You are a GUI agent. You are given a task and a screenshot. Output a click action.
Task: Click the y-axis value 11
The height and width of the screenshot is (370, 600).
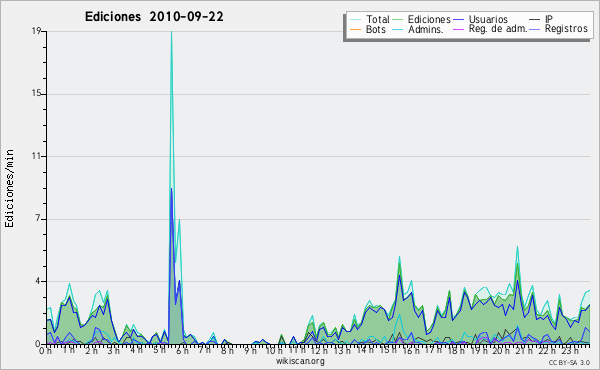tap(36, 156)
